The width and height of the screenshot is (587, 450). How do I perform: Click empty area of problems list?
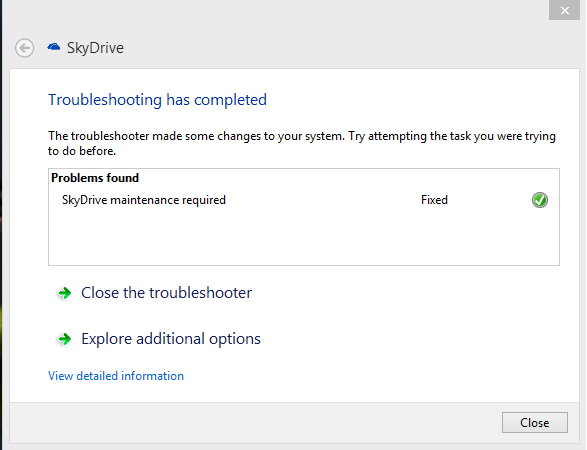pyautogui.click(x=304, y=237)
